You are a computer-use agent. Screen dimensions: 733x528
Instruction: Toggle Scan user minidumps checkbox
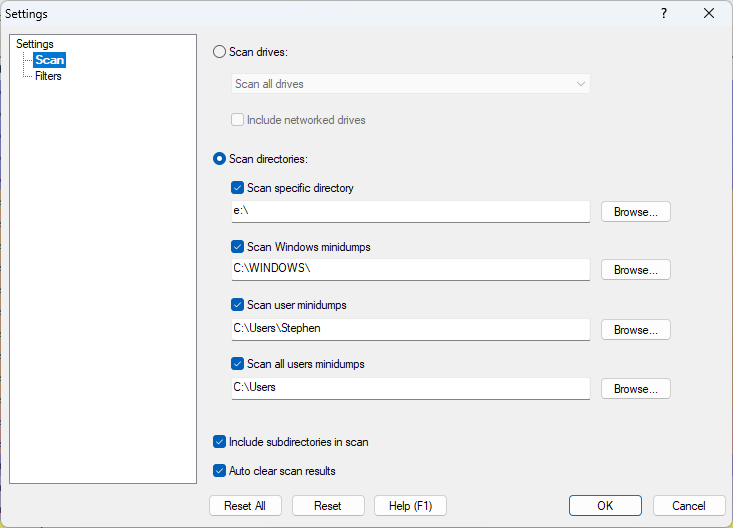[237, 305]
